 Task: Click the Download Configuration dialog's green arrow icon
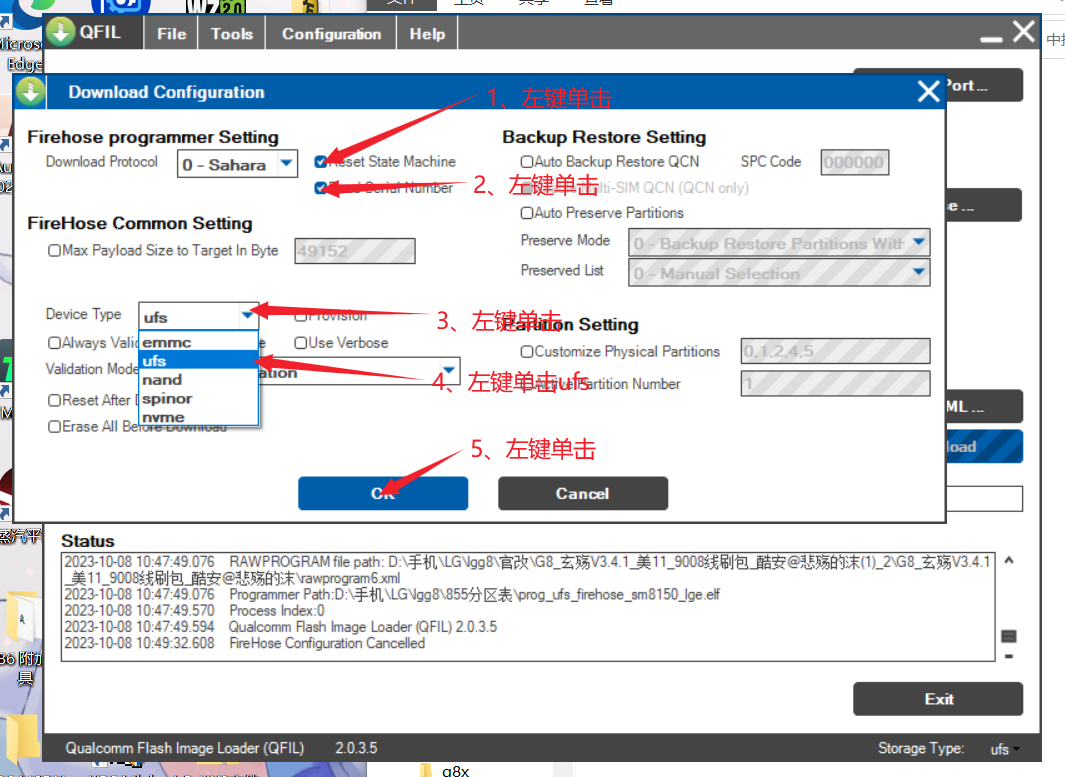(x=31, y=92)
